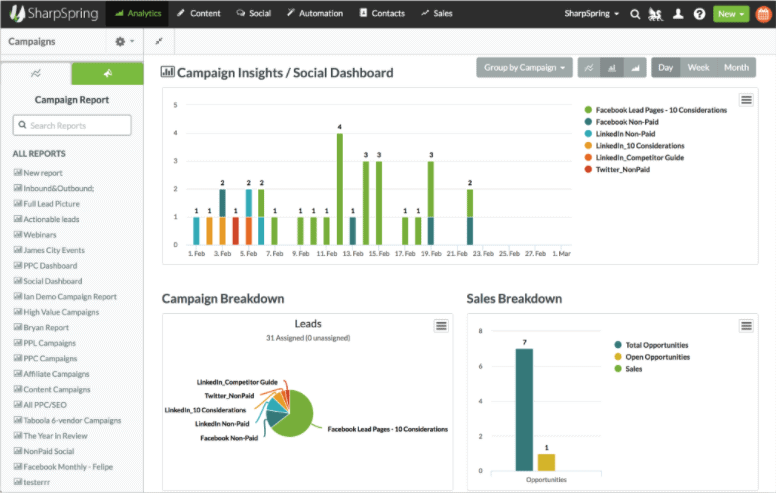Open the Sales Breakdown chart options menu
The height and width of the screenshot is (493, 776).
point(746,326)
